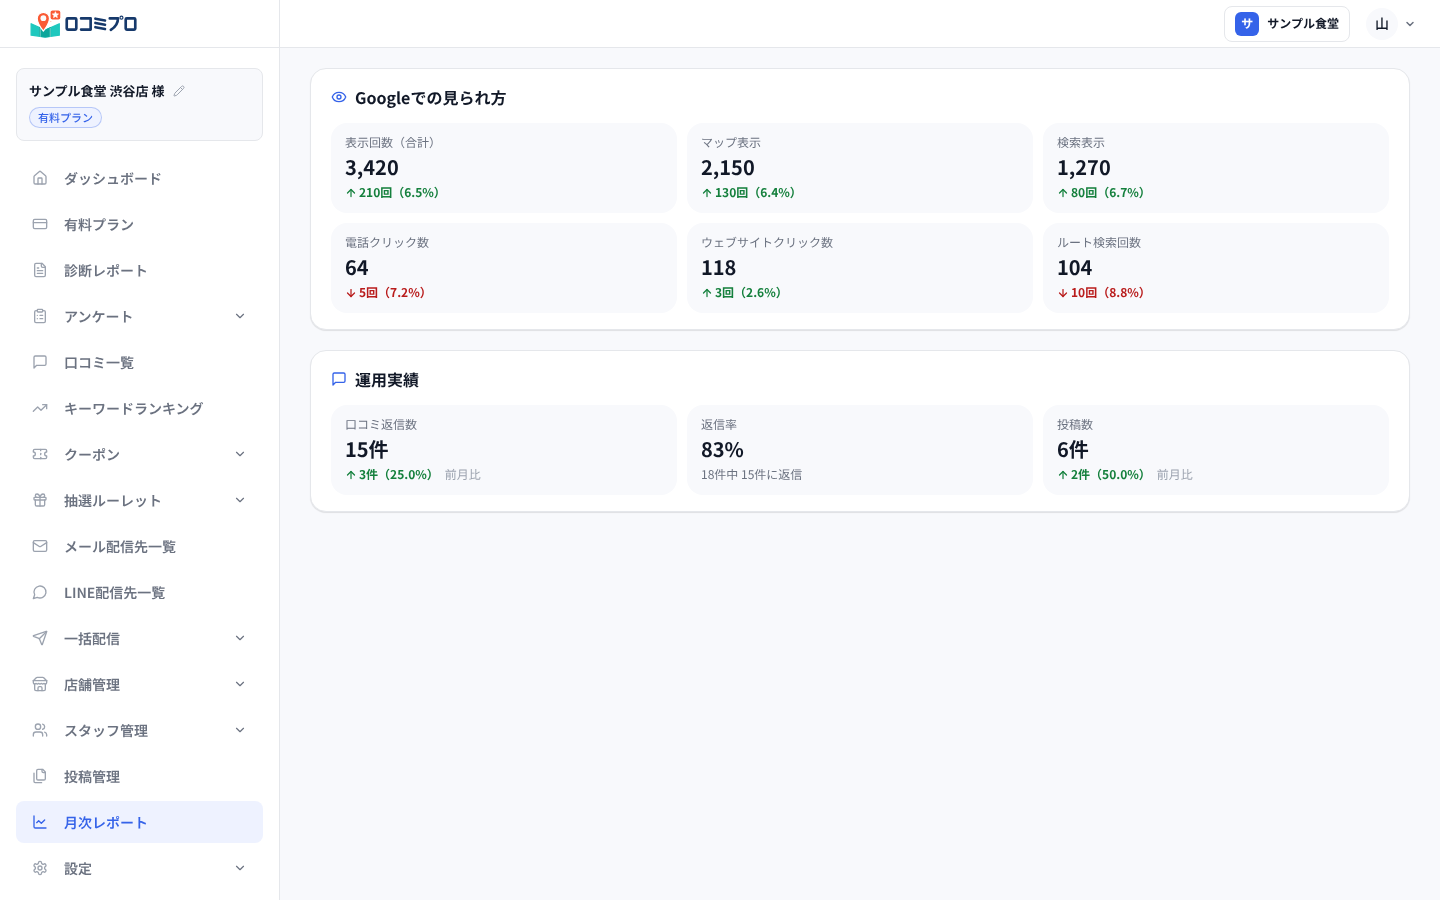Click the 口コミプロ logo
This screenshot has height=900, width=1440.
point(84,24)
